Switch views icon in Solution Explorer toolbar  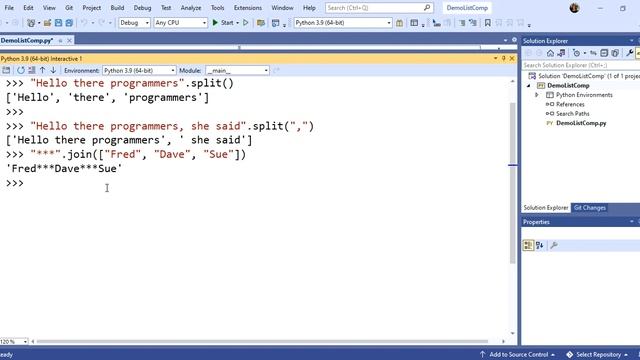pyautogui.click(x=561, y=53)
